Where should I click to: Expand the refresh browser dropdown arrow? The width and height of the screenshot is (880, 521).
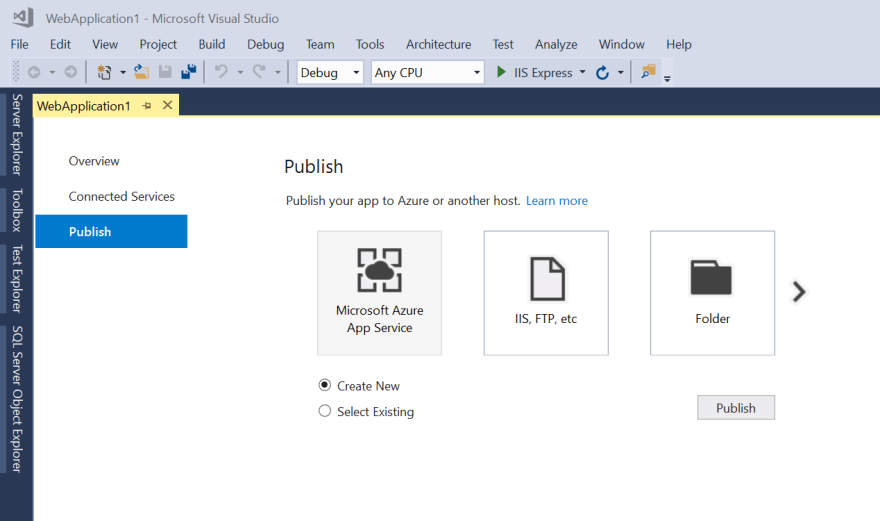(621, 72)
